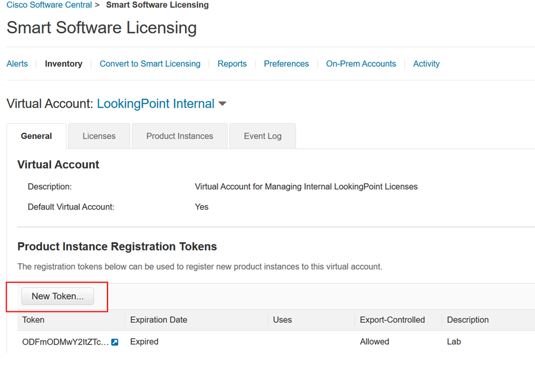Go to On-Prem Accounts

point(361,64)
